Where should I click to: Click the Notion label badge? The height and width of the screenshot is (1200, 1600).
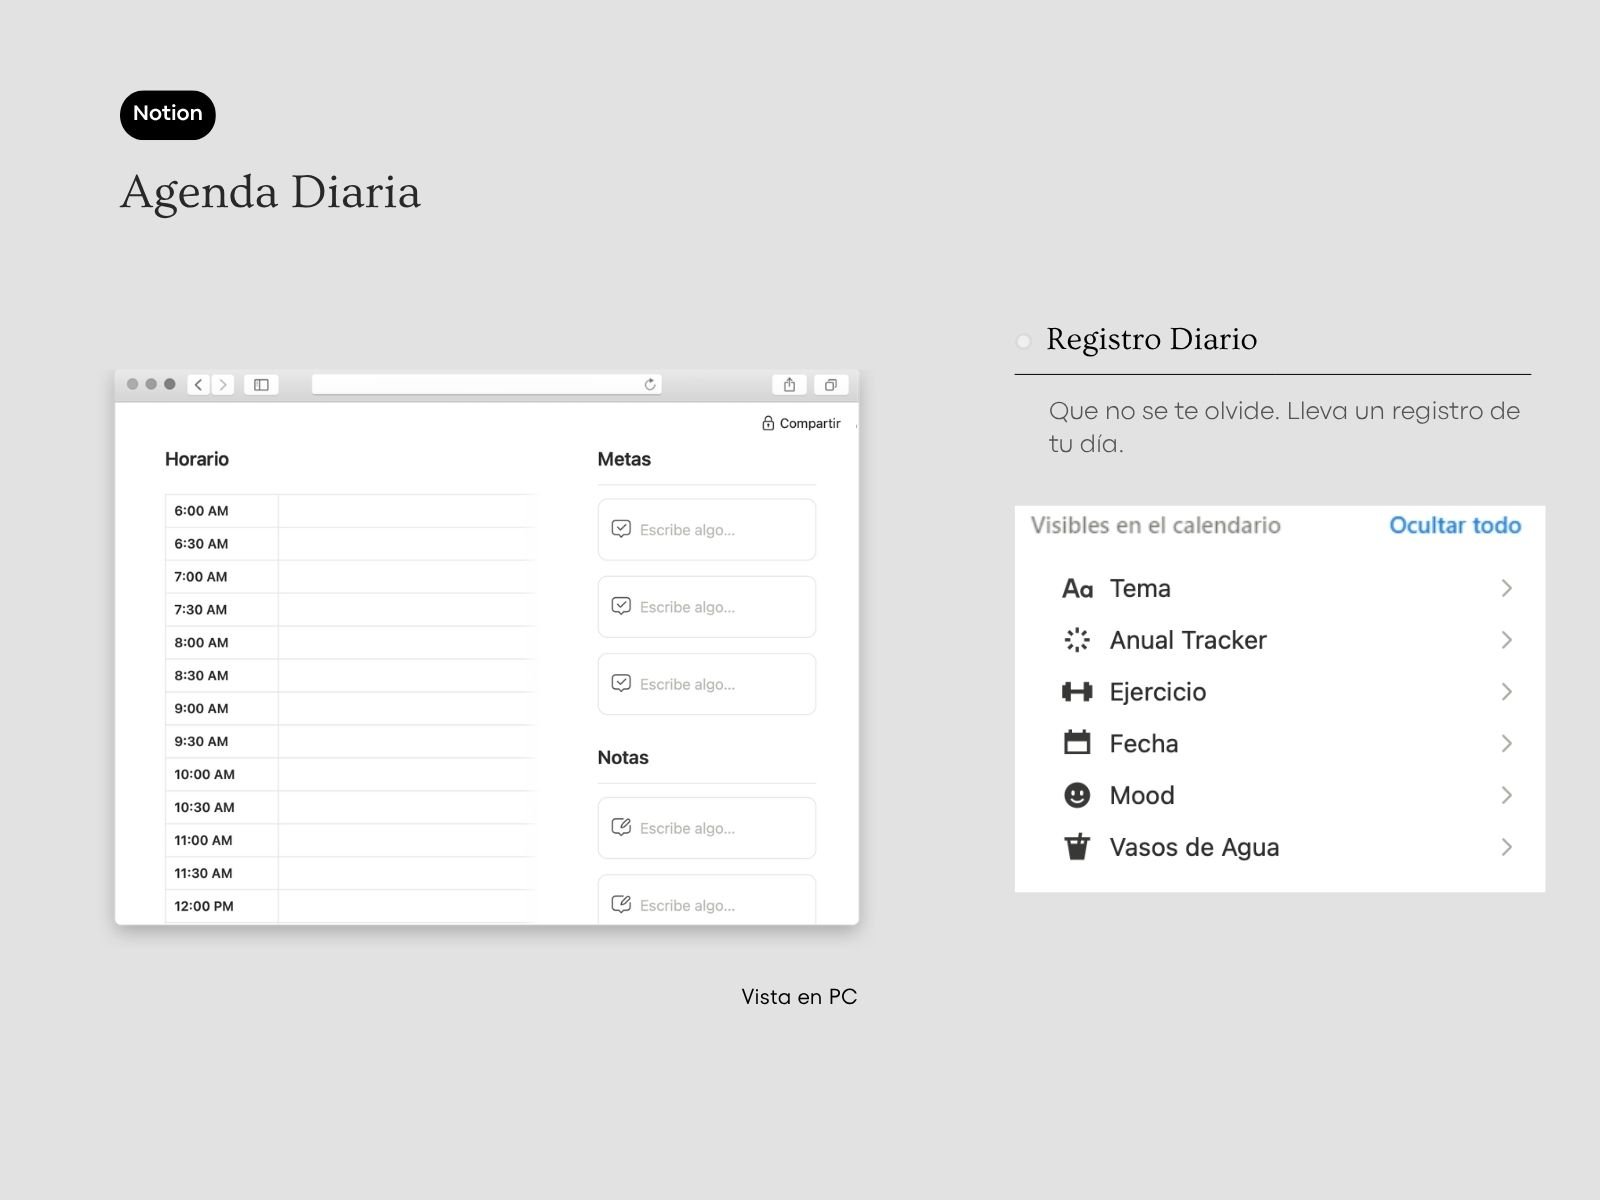coord(168,115)
